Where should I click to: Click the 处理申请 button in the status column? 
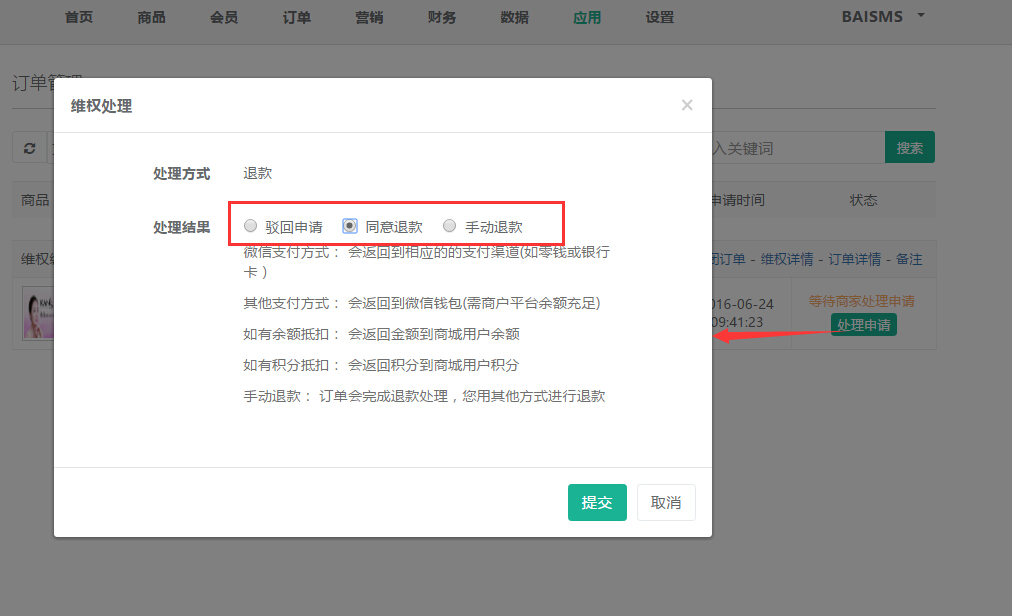(x=863, y=325)
